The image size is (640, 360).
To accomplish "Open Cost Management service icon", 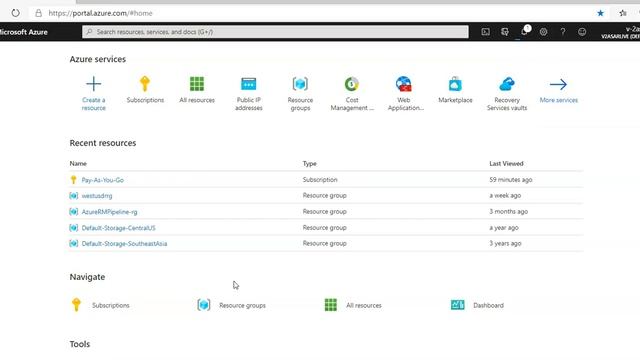I will 351,84.
